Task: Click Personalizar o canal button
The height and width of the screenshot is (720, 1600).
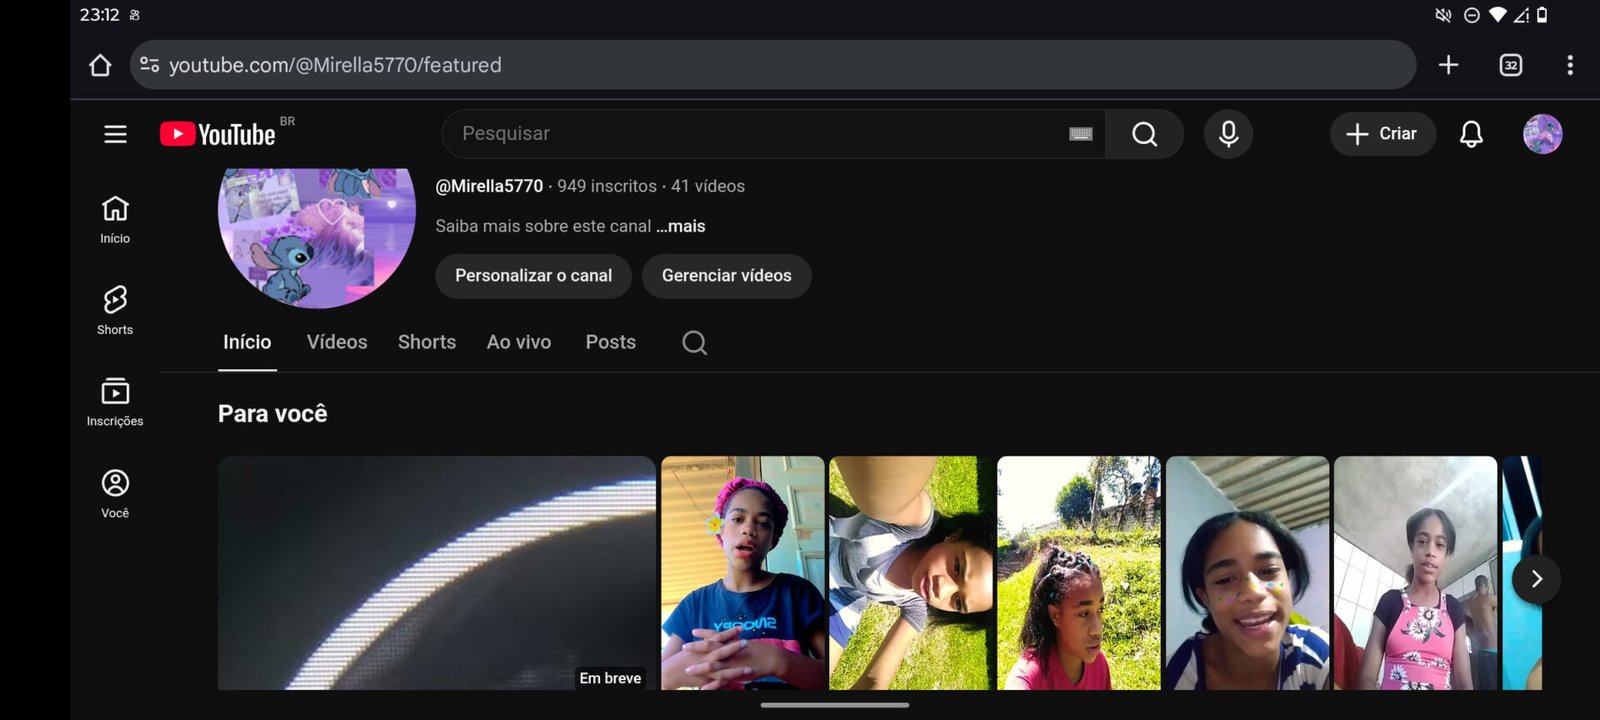Action: point(533,276)
